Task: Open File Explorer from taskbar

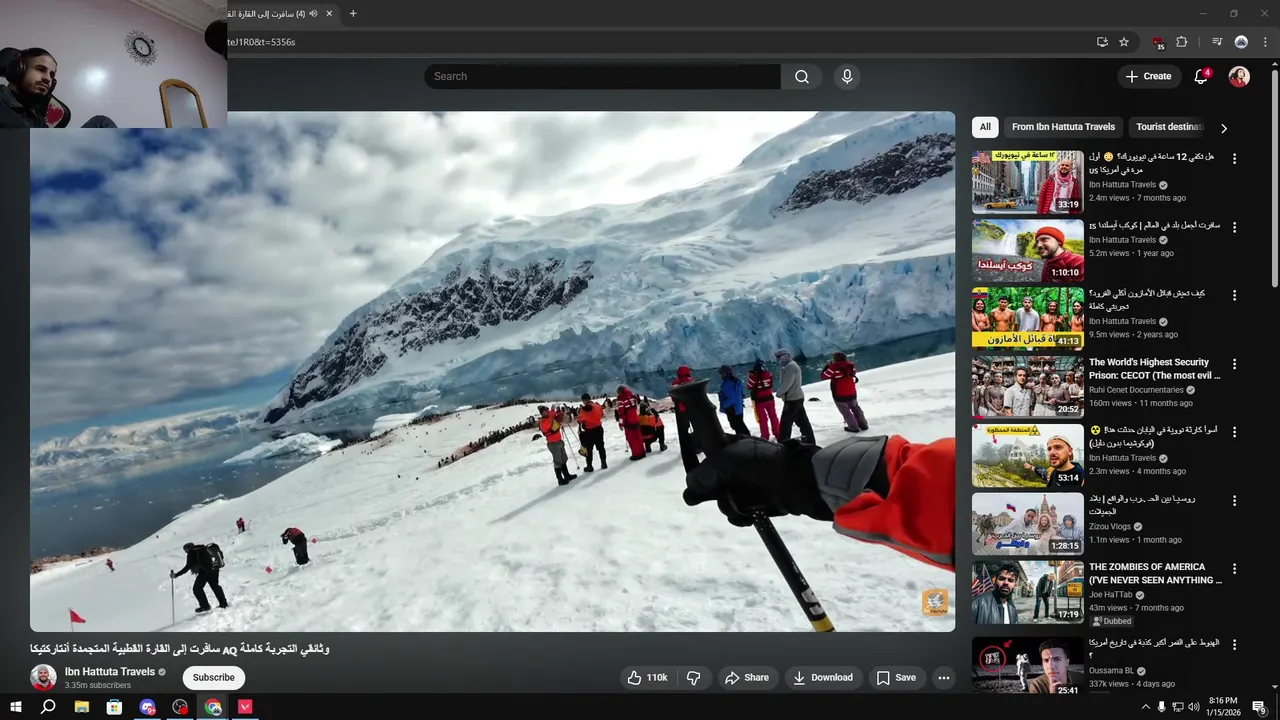Action: pyautogui.click(x=81, y=707)
